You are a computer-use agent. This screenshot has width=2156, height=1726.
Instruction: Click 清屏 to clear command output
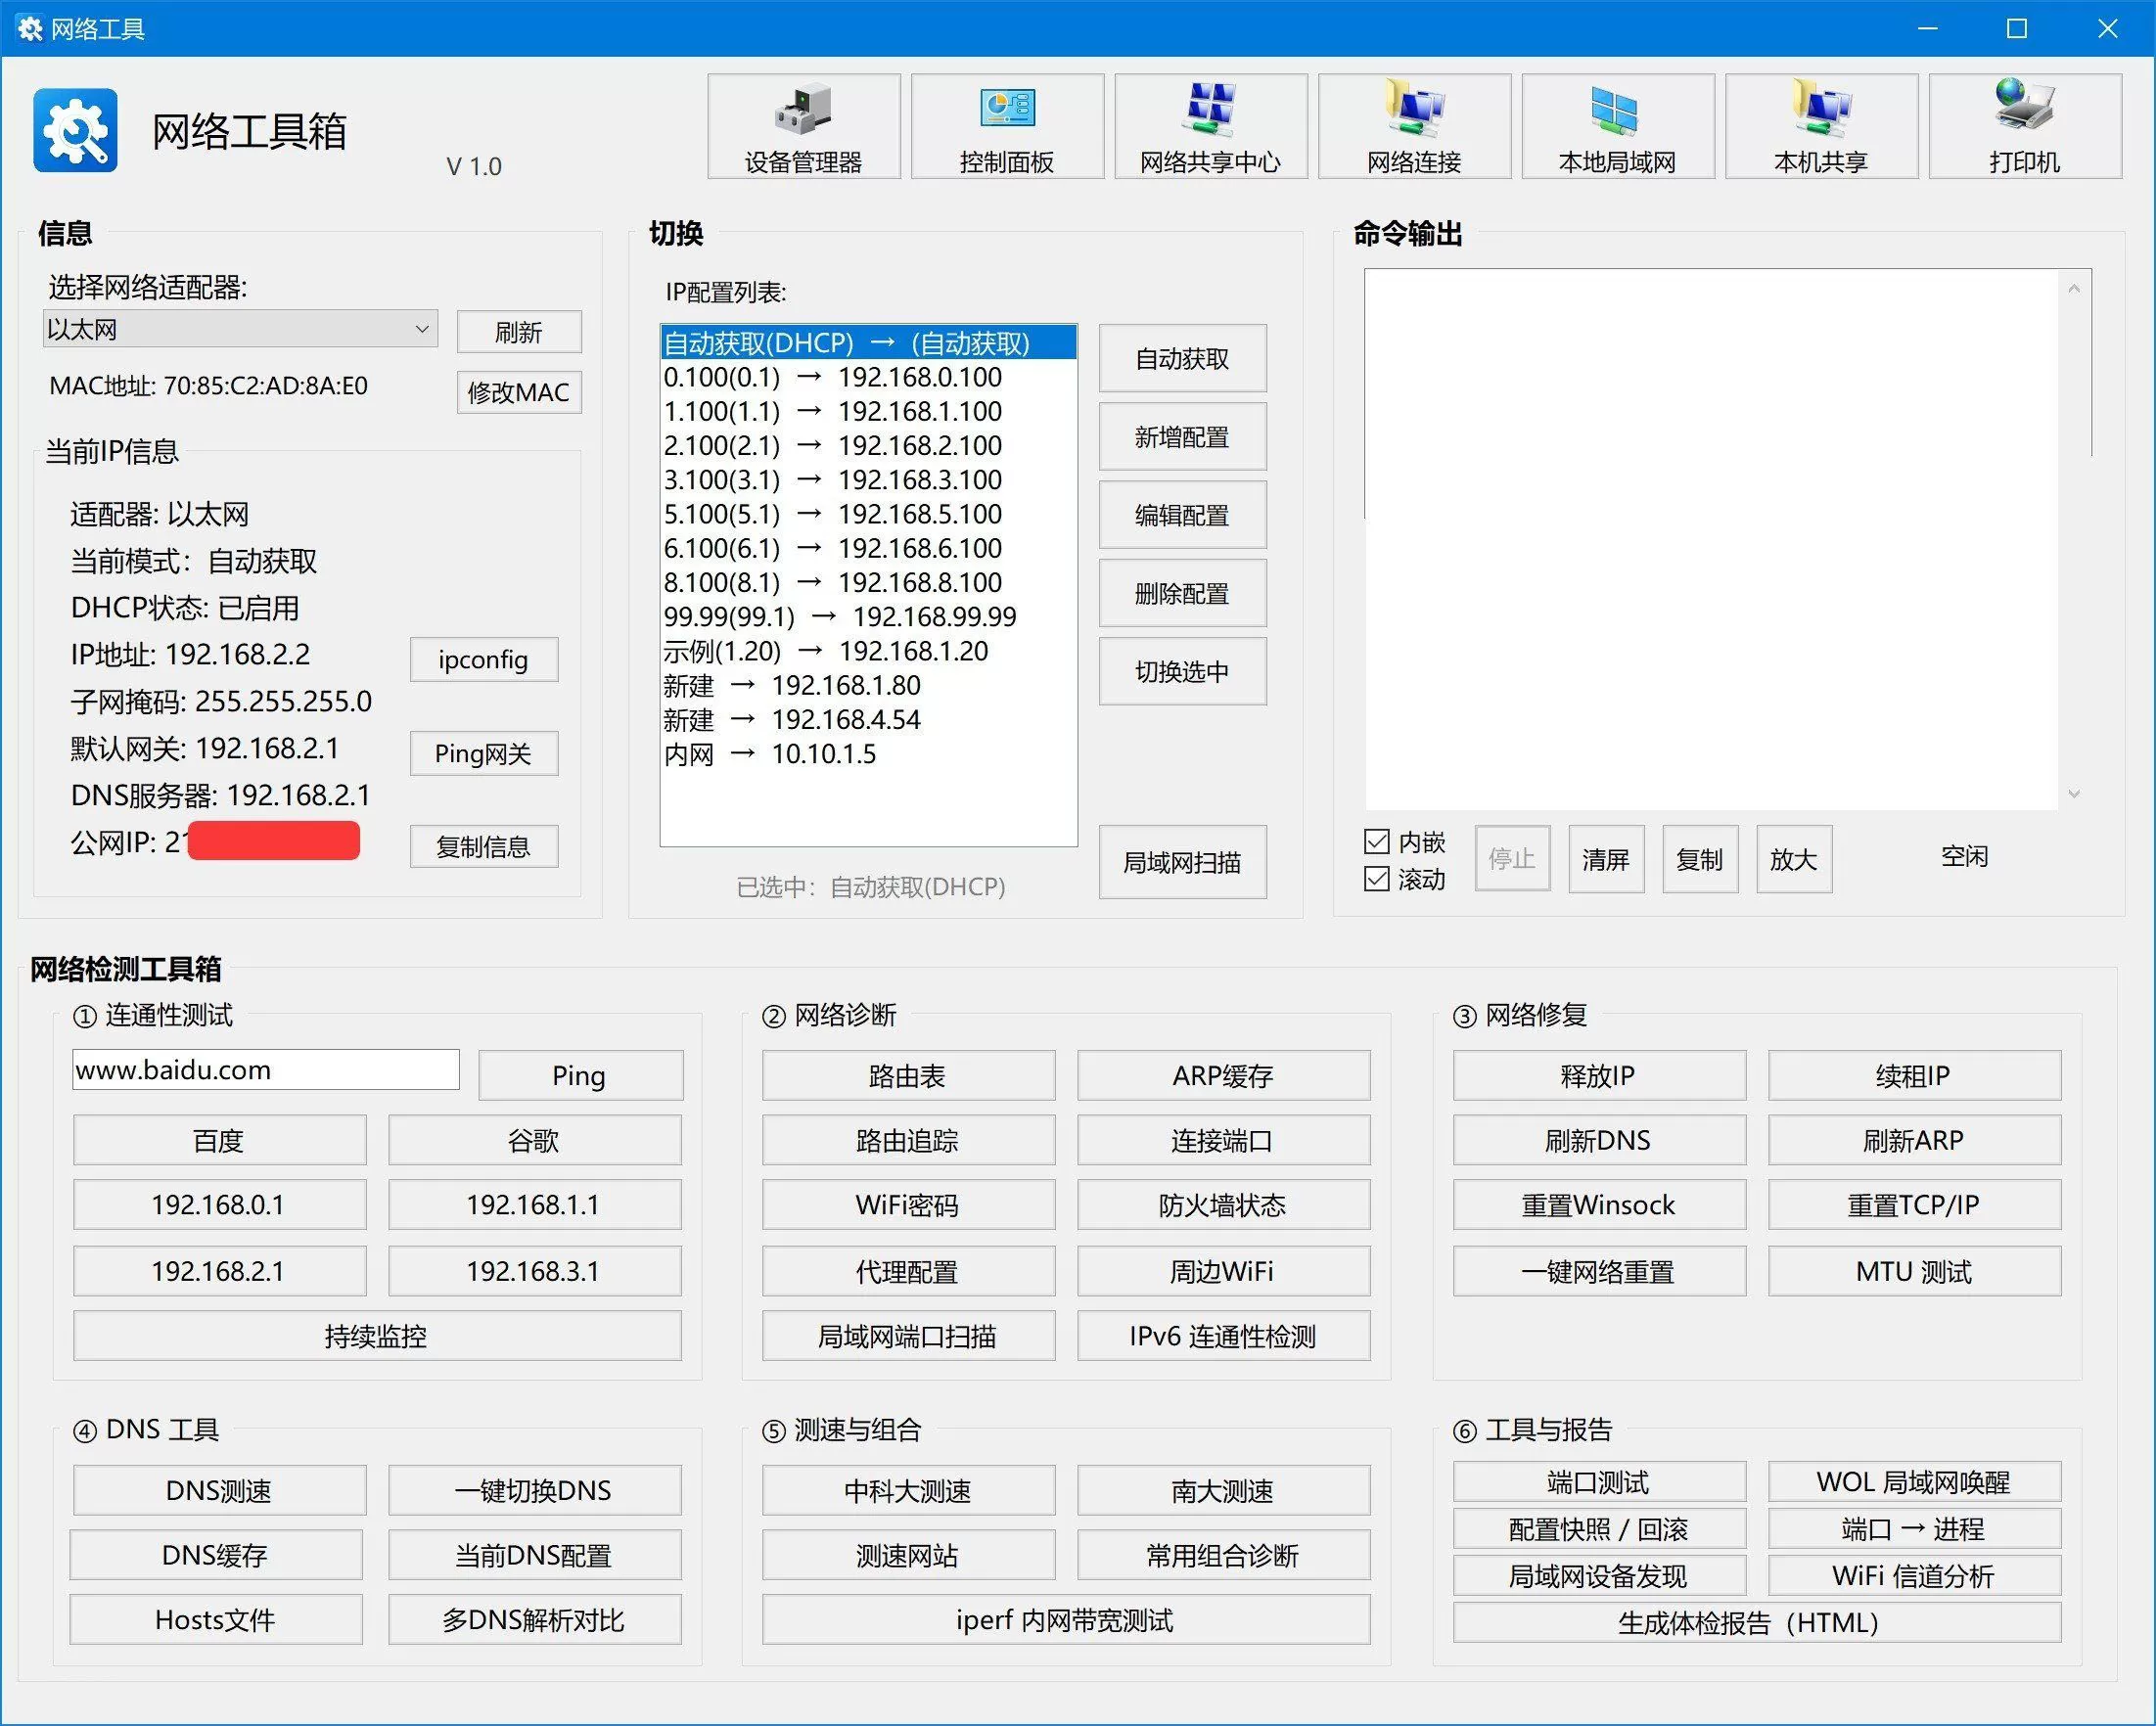click(1606, 859)
